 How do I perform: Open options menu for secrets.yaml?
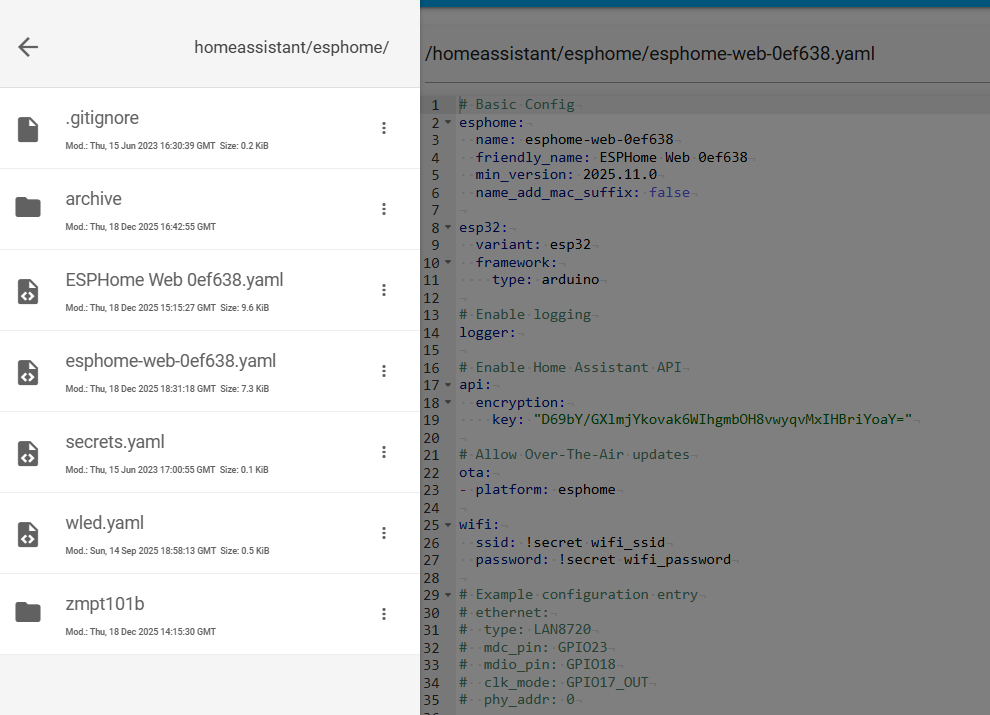[383, 452]
